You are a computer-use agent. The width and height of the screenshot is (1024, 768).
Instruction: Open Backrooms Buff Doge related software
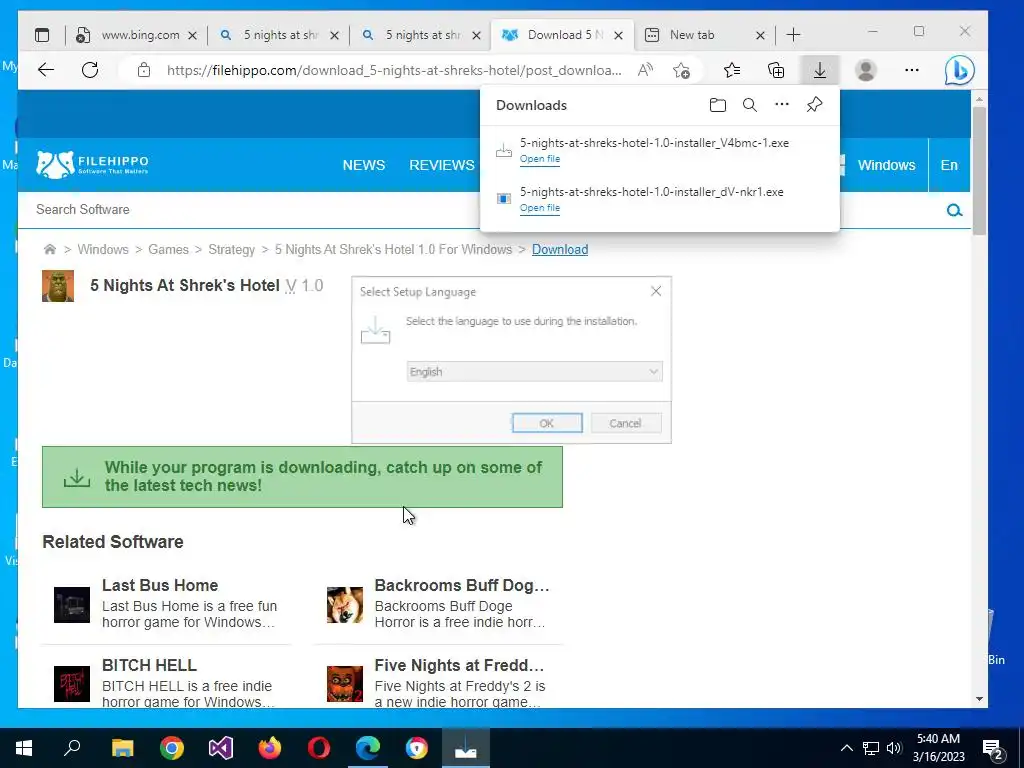coord(462,585)
